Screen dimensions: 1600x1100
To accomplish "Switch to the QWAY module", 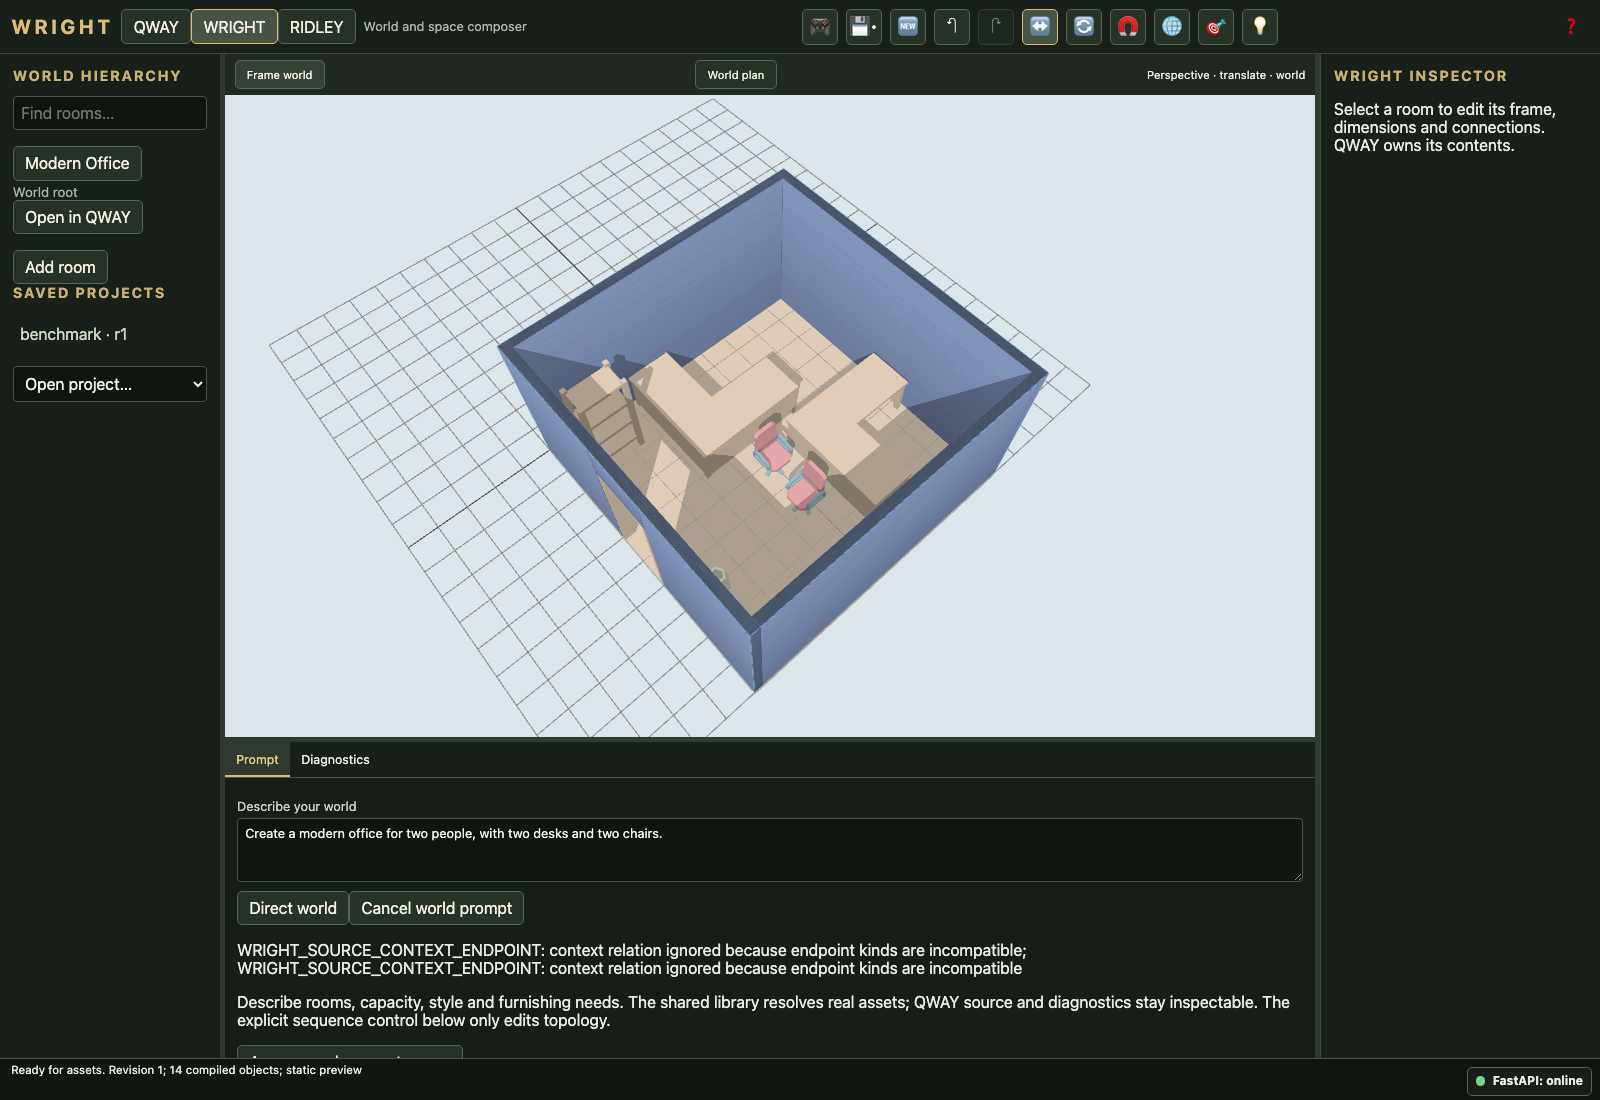I will [x=156, y=27].
